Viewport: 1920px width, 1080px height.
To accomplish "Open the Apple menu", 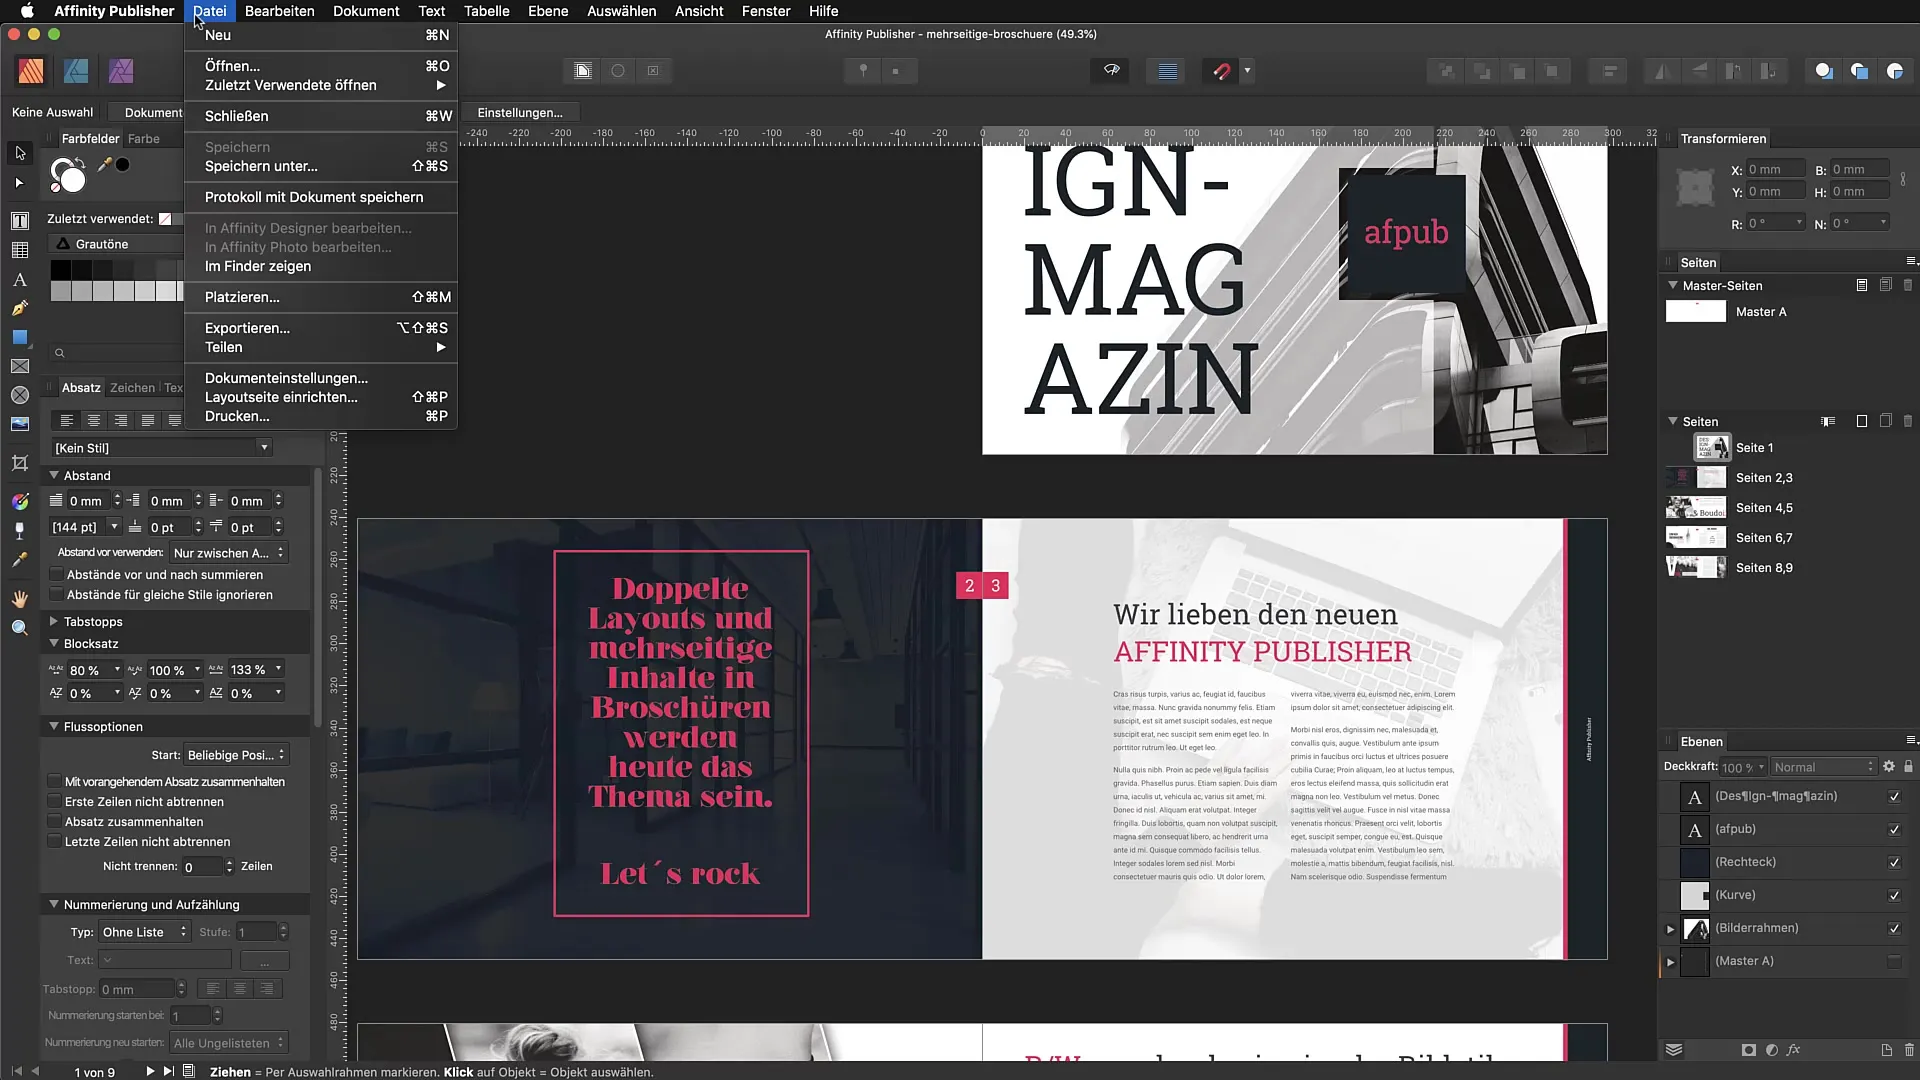I will (27, 11).
